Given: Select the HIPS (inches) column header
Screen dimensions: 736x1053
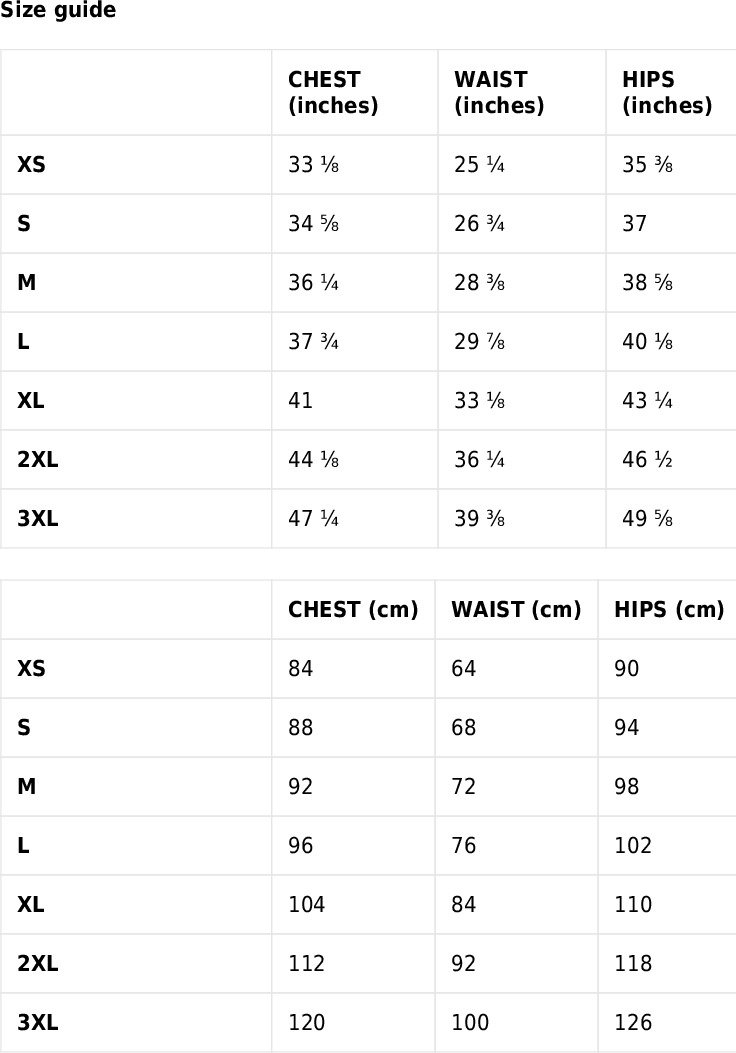Looking at the screenshot, I should 667,92.
